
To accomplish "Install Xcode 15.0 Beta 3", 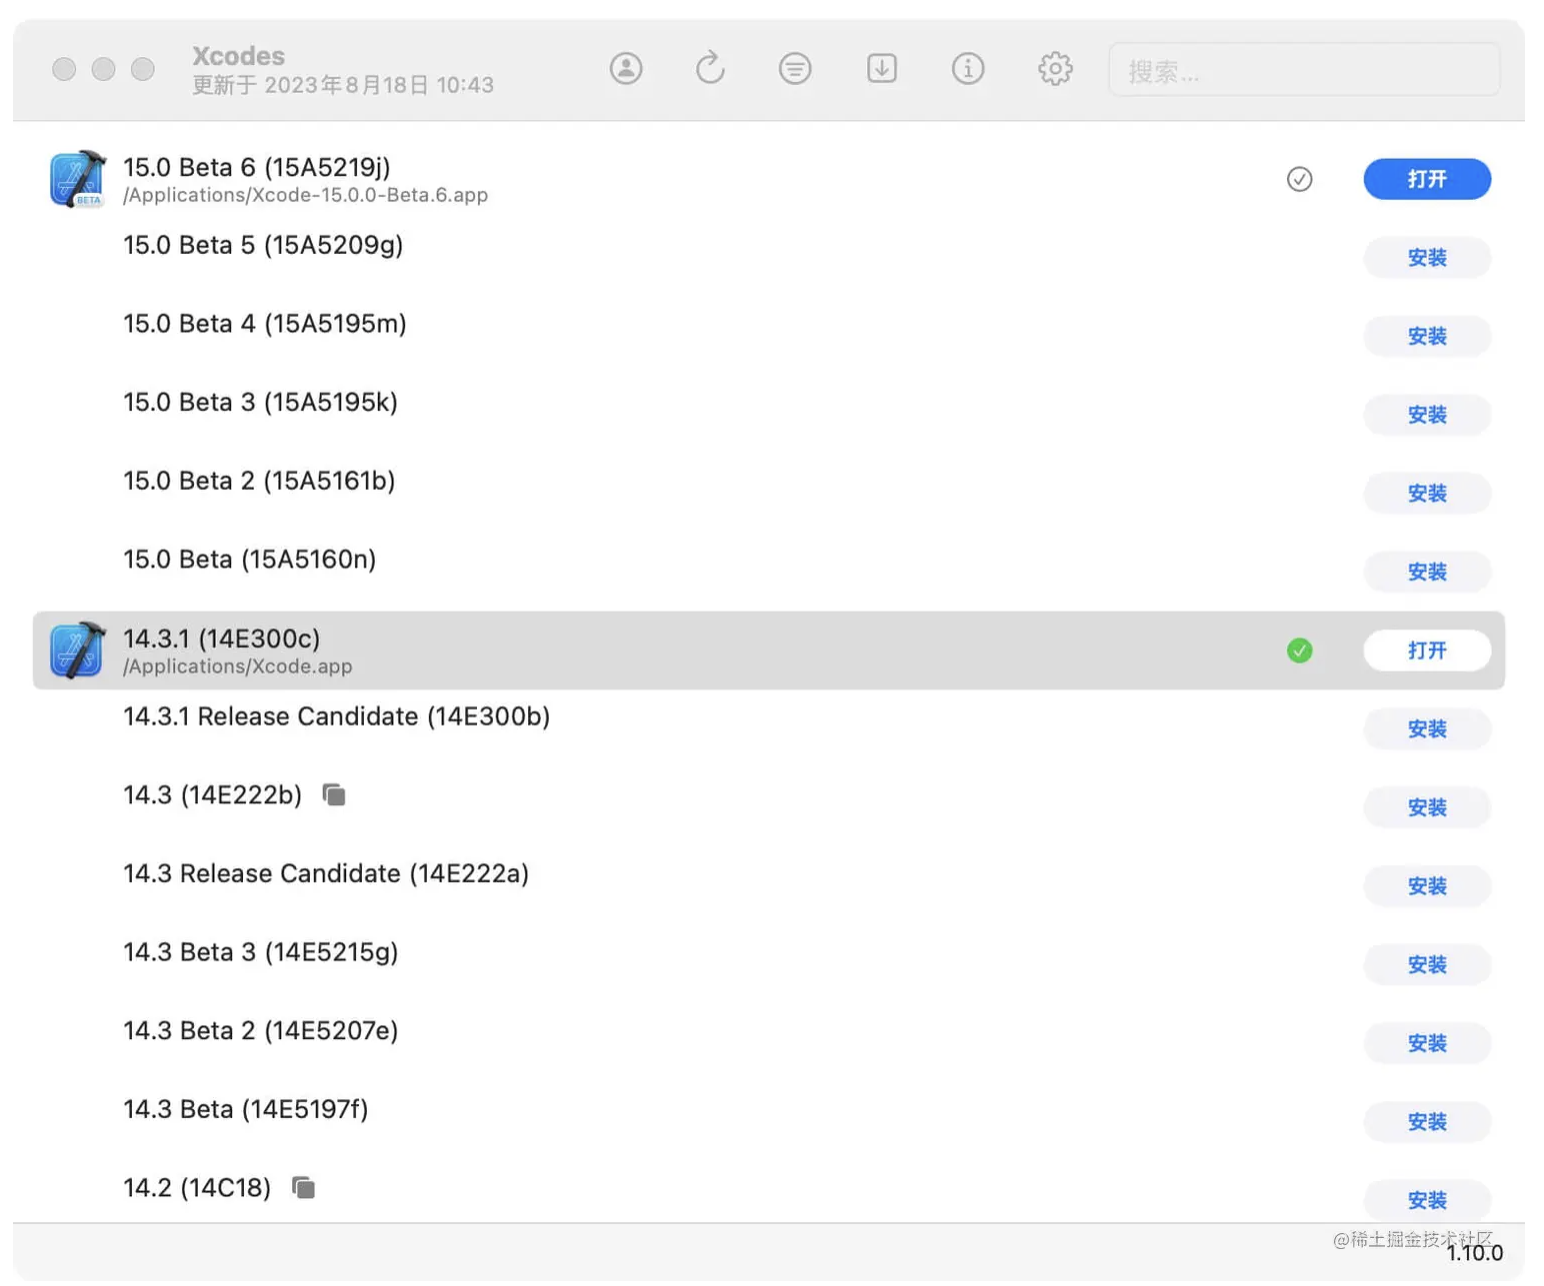I will click(1427, 415).
